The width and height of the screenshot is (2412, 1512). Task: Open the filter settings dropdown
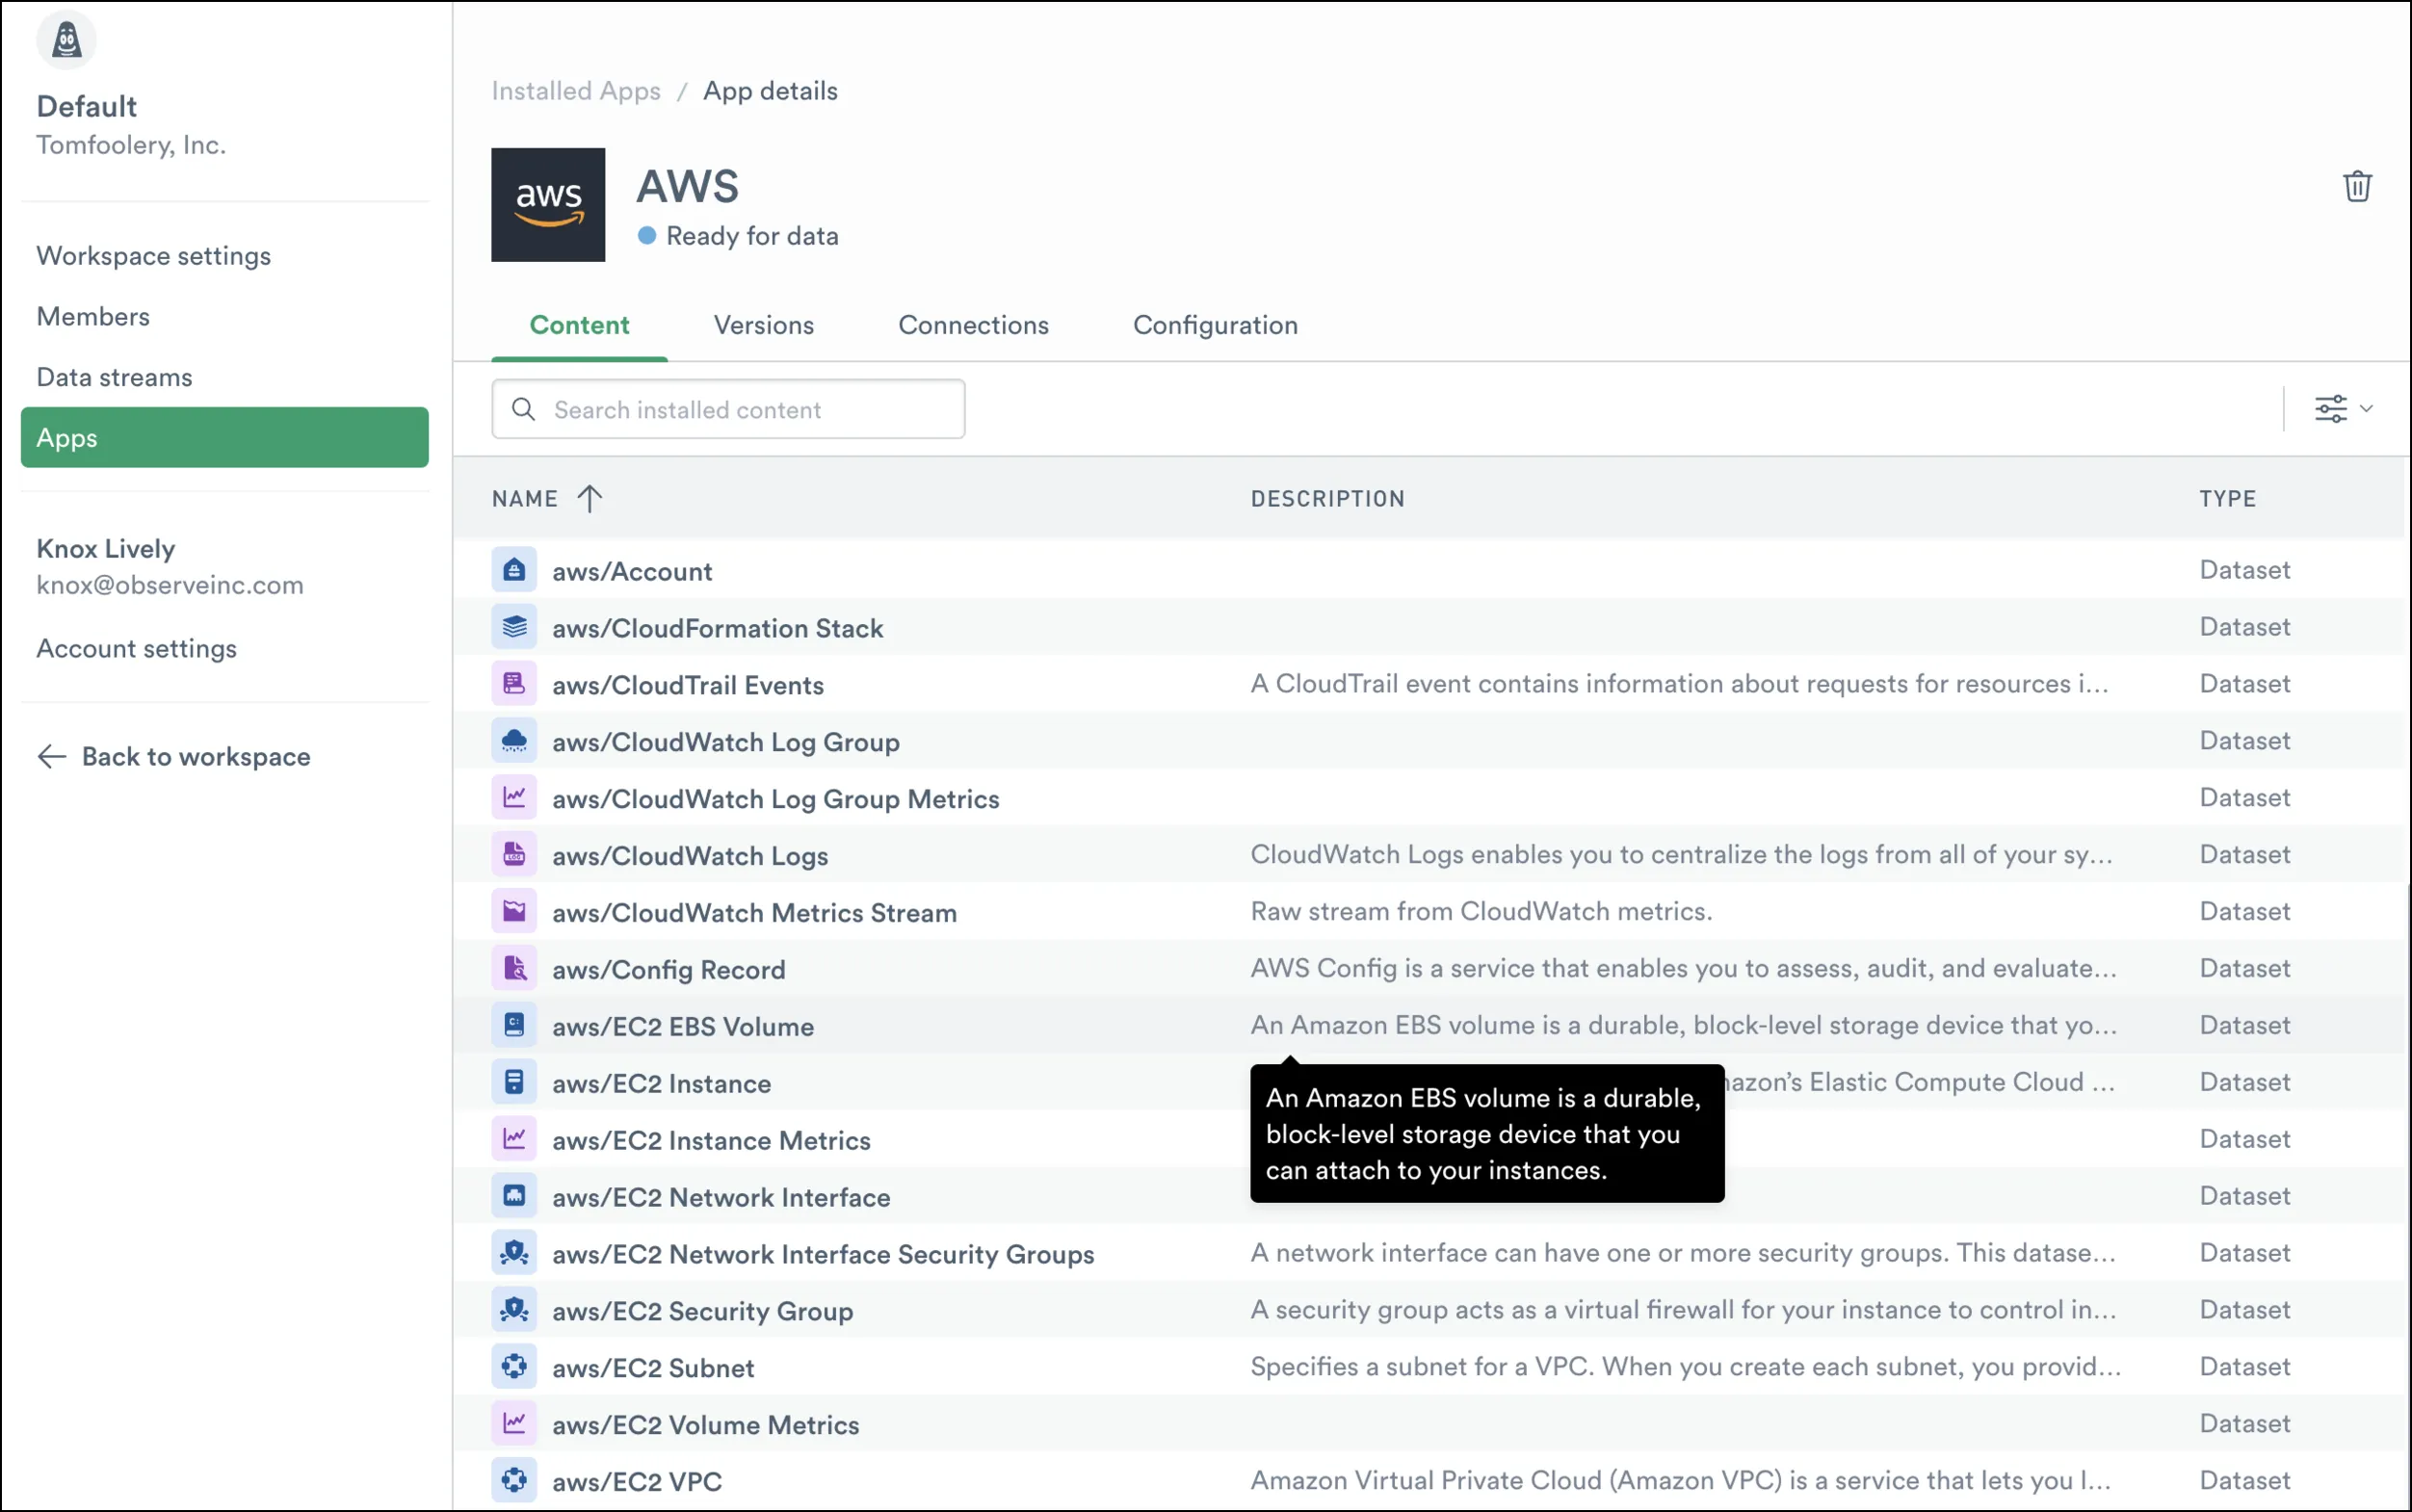click(x=2343, y=408)
